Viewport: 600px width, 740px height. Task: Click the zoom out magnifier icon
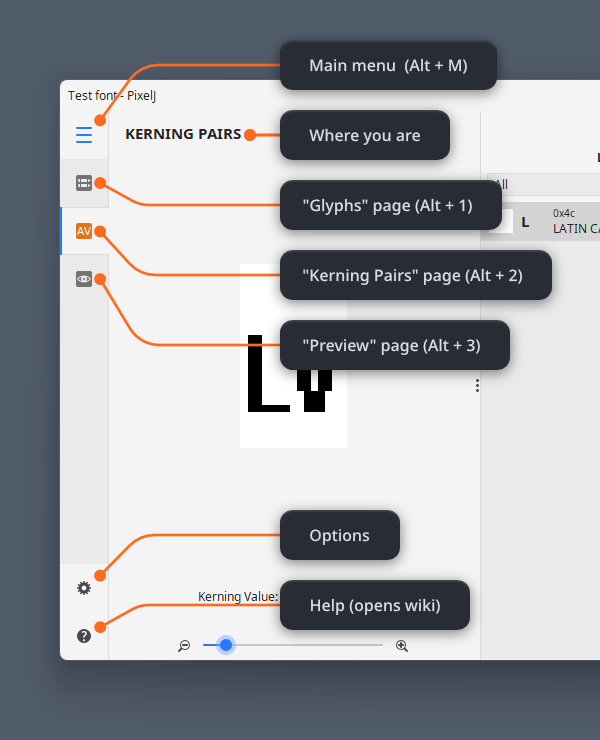pyautogui.click(x=184, y=646)
